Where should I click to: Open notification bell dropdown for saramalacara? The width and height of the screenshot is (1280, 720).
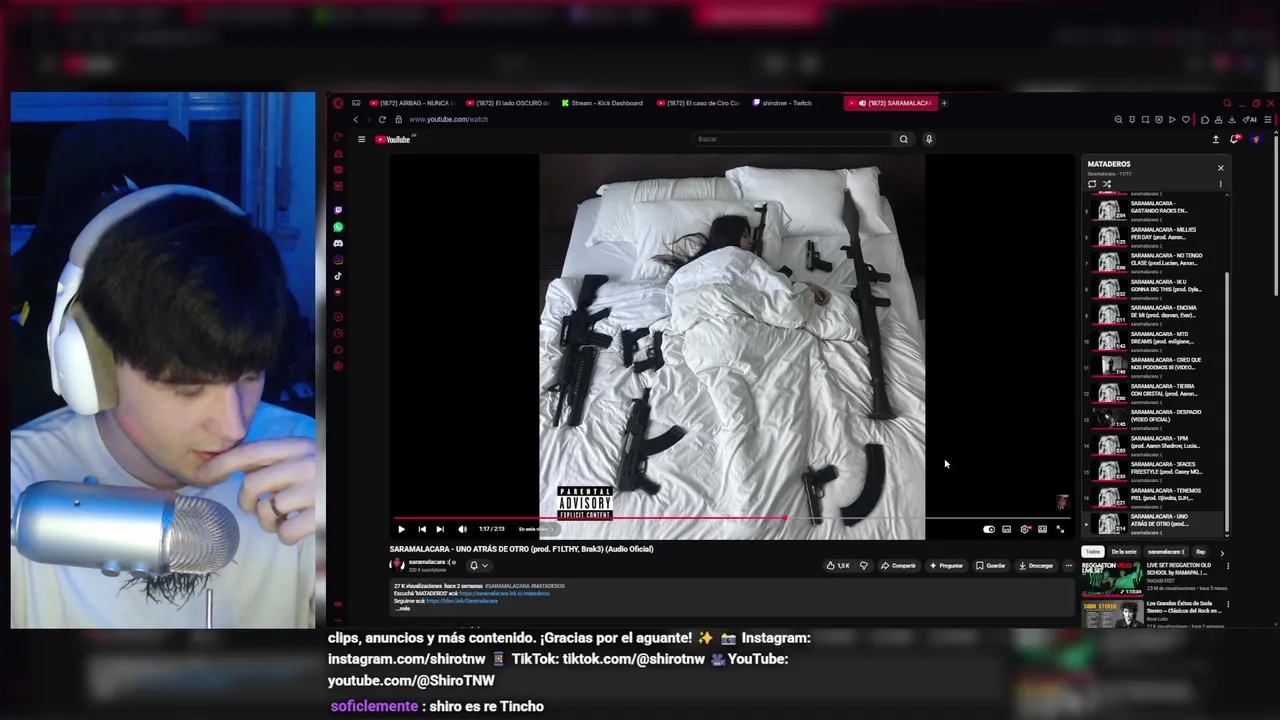point(478,565)
